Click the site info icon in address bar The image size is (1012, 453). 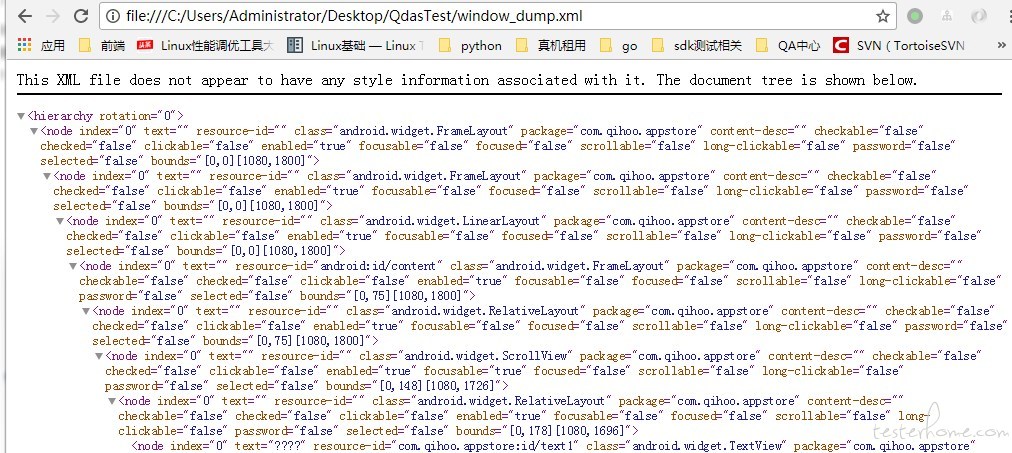112,16
